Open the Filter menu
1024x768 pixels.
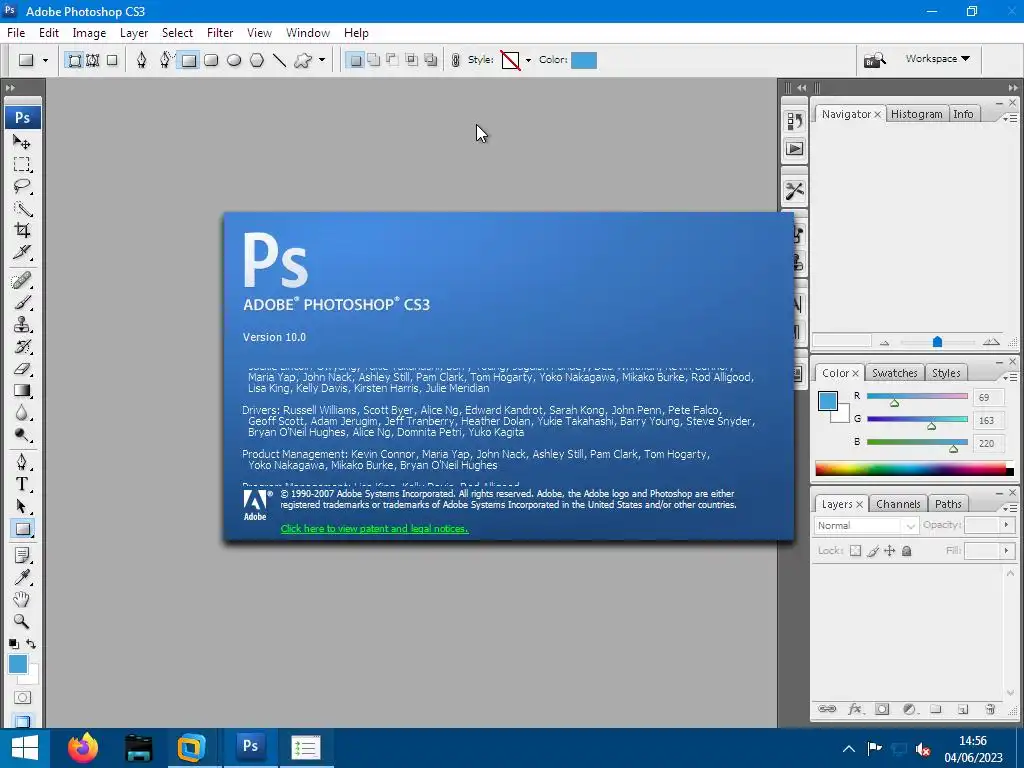220,33
